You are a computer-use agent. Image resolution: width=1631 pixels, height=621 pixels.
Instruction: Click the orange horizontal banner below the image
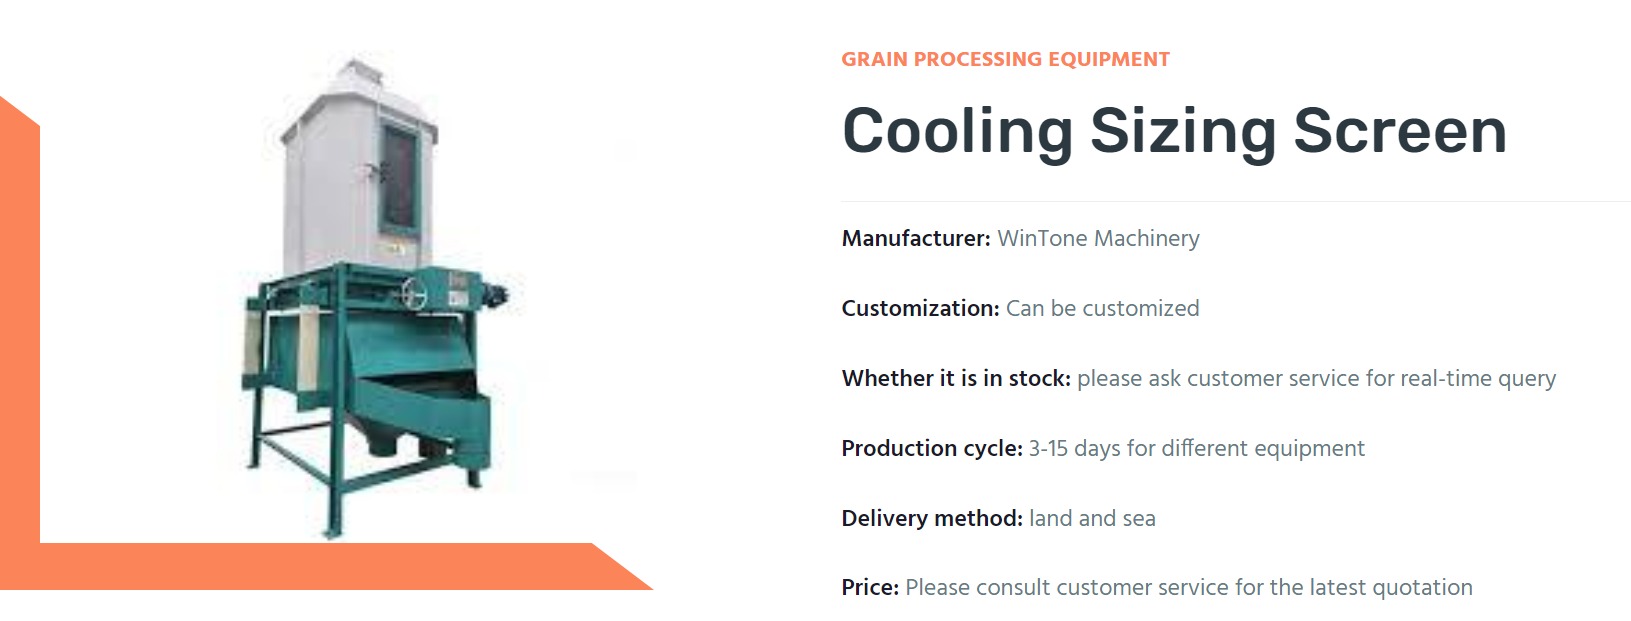pos(320,566)
